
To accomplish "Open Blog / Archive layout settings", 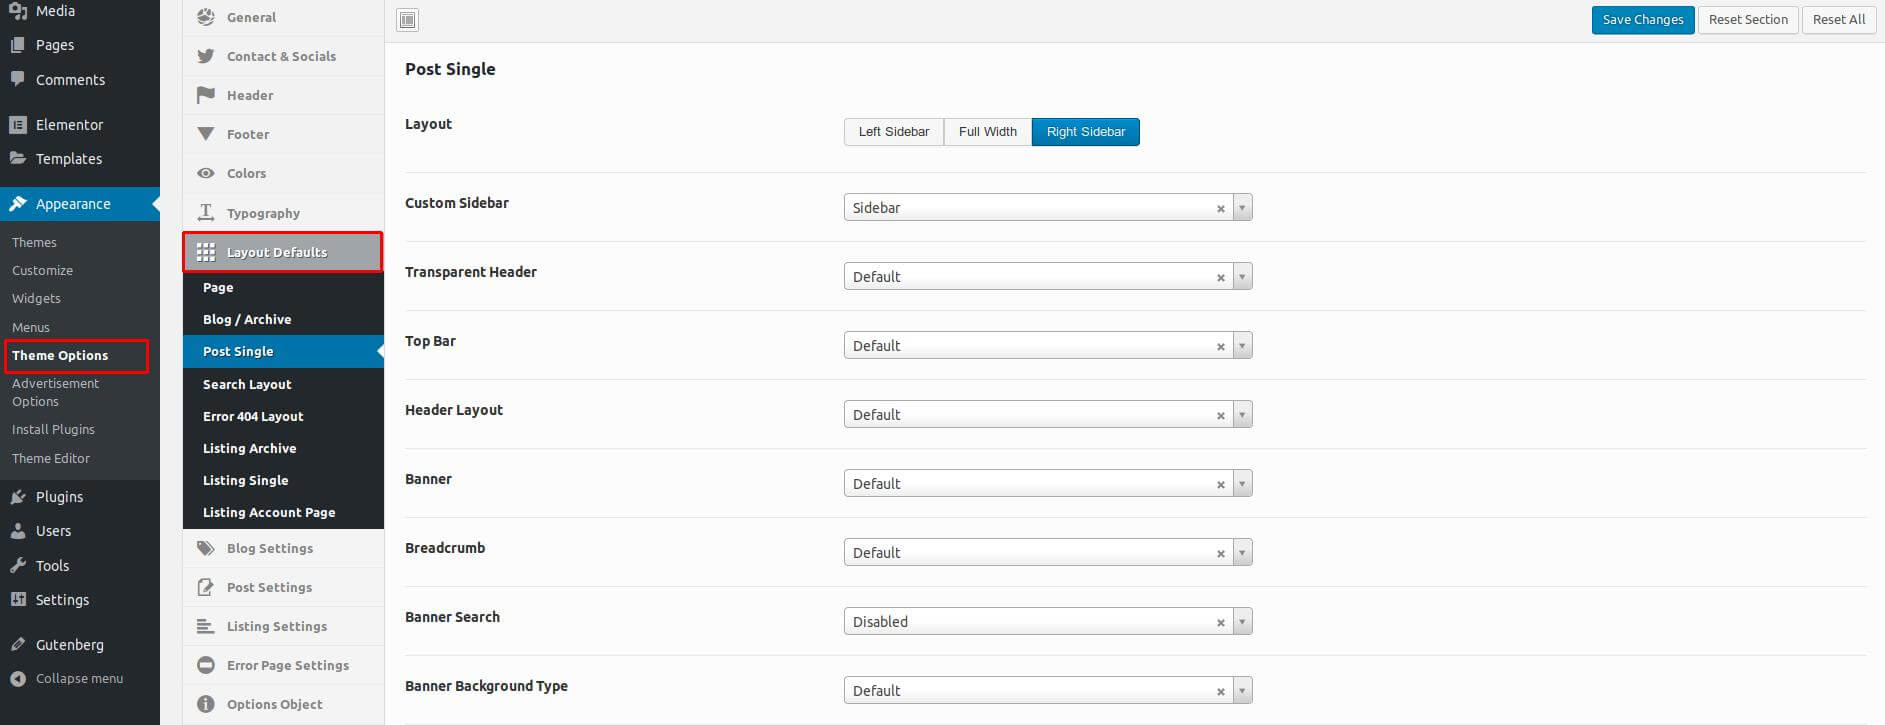I will click(x=283, y=319).
